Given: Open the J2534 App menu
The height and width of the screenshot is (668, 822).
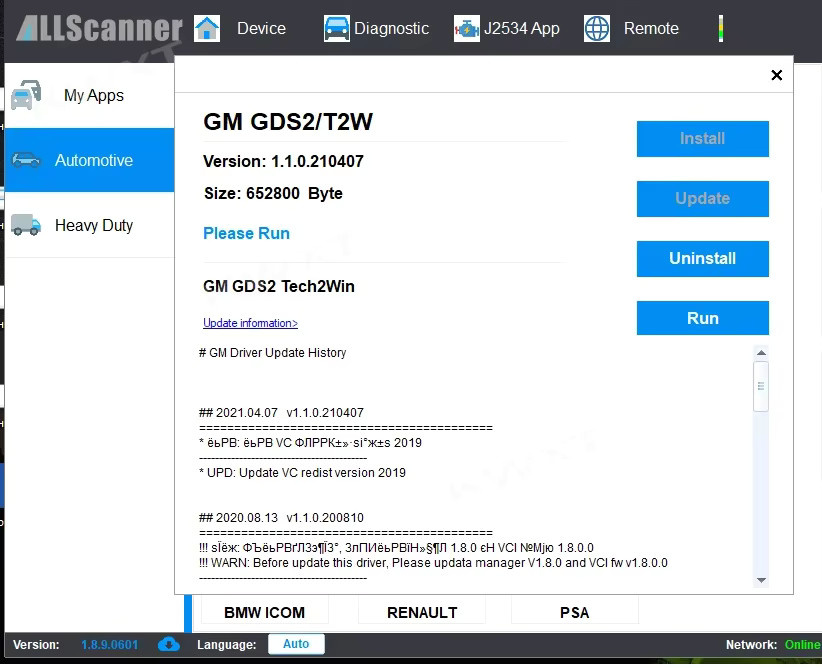Looking at the screenshot, I should (x=522, y=28).
